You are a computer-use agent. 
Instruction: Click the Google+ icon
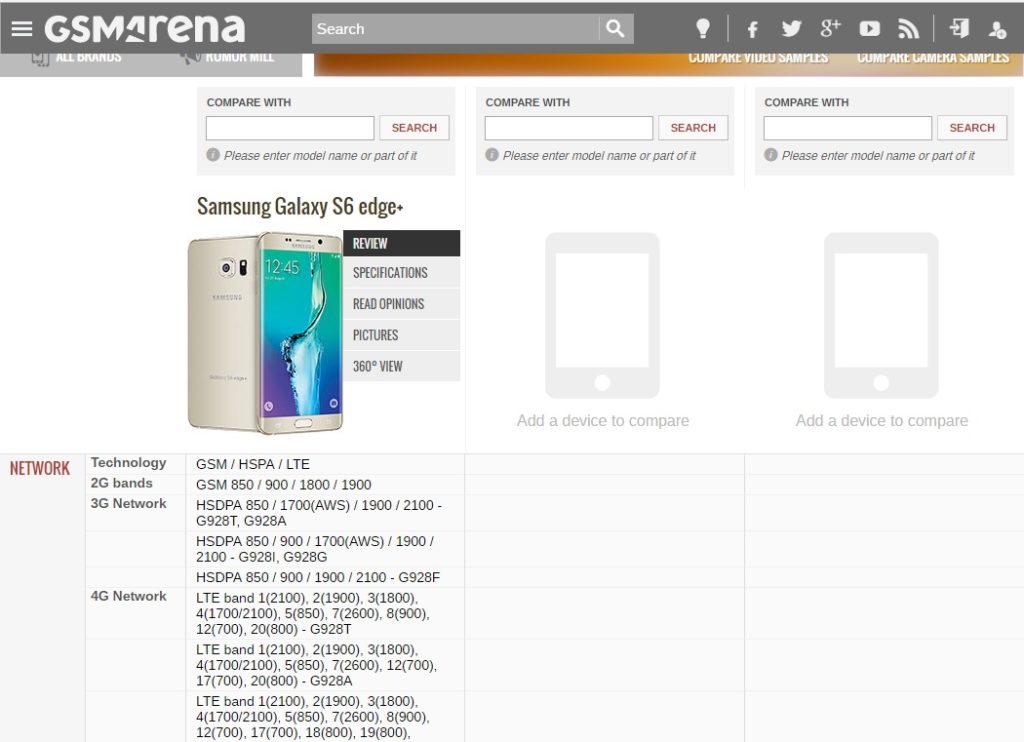point(830,29)
